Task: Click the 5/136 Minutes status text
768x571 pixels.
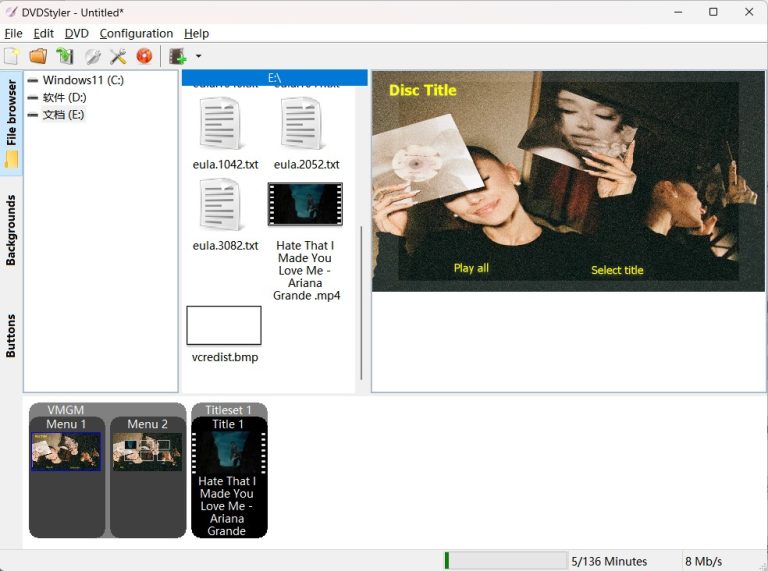Action: (x=609, y=561)
